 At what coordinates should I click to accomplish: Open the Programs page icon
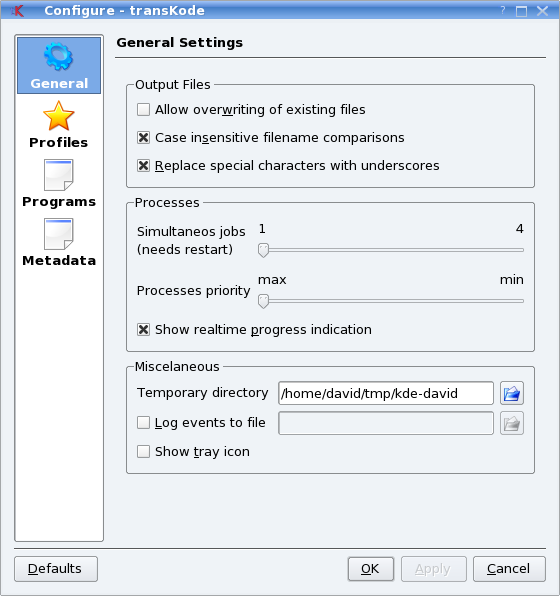click(59, 175)
